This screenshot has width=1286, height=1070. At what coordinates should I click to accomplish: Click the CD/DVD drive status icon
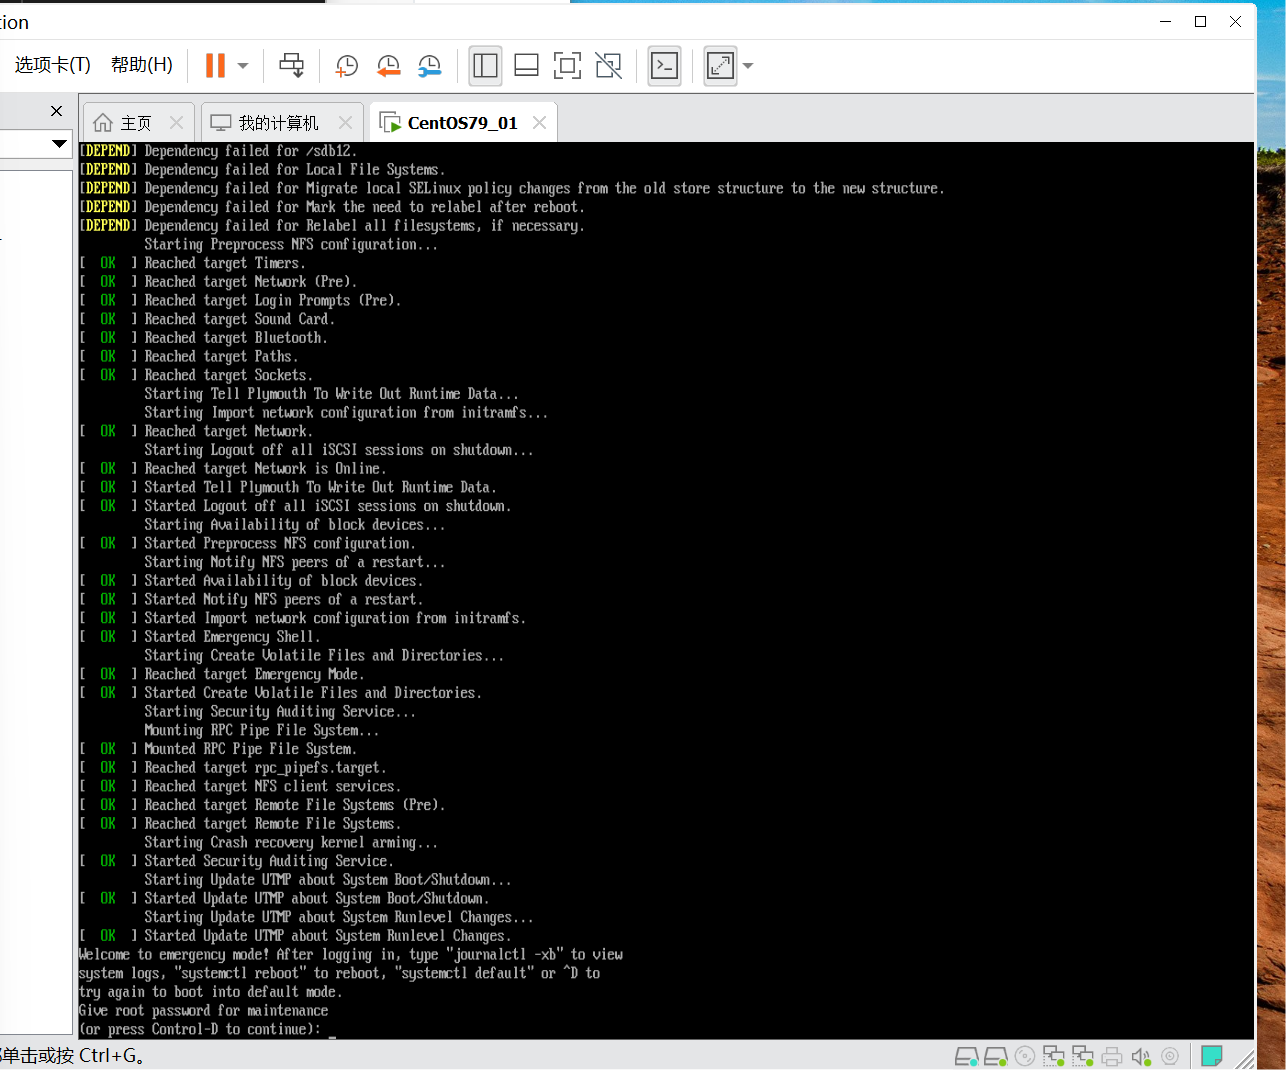(1025, 1056)
